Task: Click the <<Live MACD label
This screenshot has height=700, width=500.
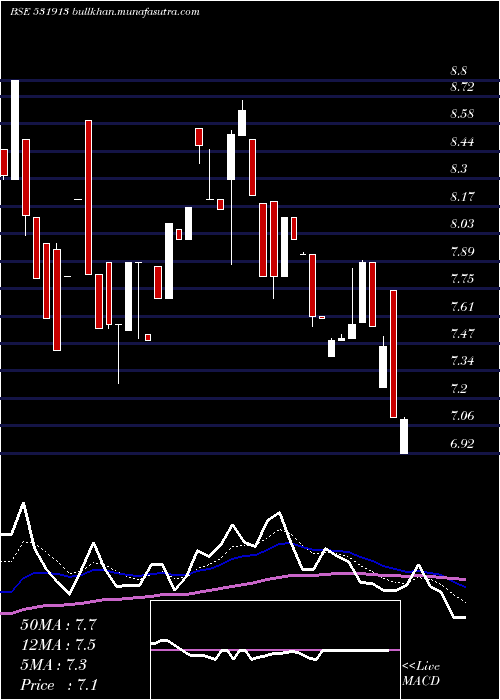Action: coord(421,674)
